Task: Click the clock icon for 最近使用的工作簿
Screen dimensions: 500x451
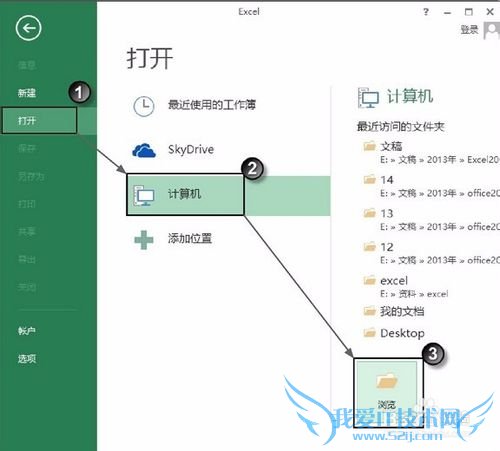Action: pyautogui.click(x=144, y=106)
